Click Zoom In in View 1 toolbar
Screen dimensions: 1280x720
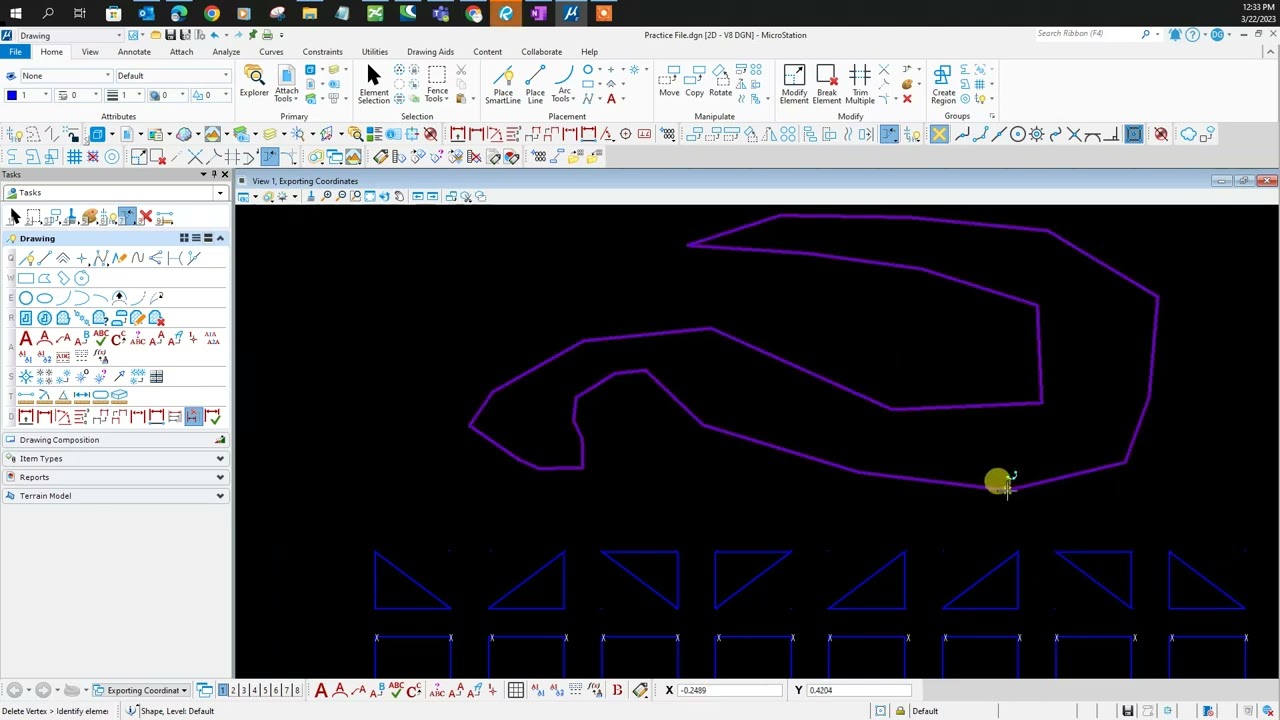[327, 196]
